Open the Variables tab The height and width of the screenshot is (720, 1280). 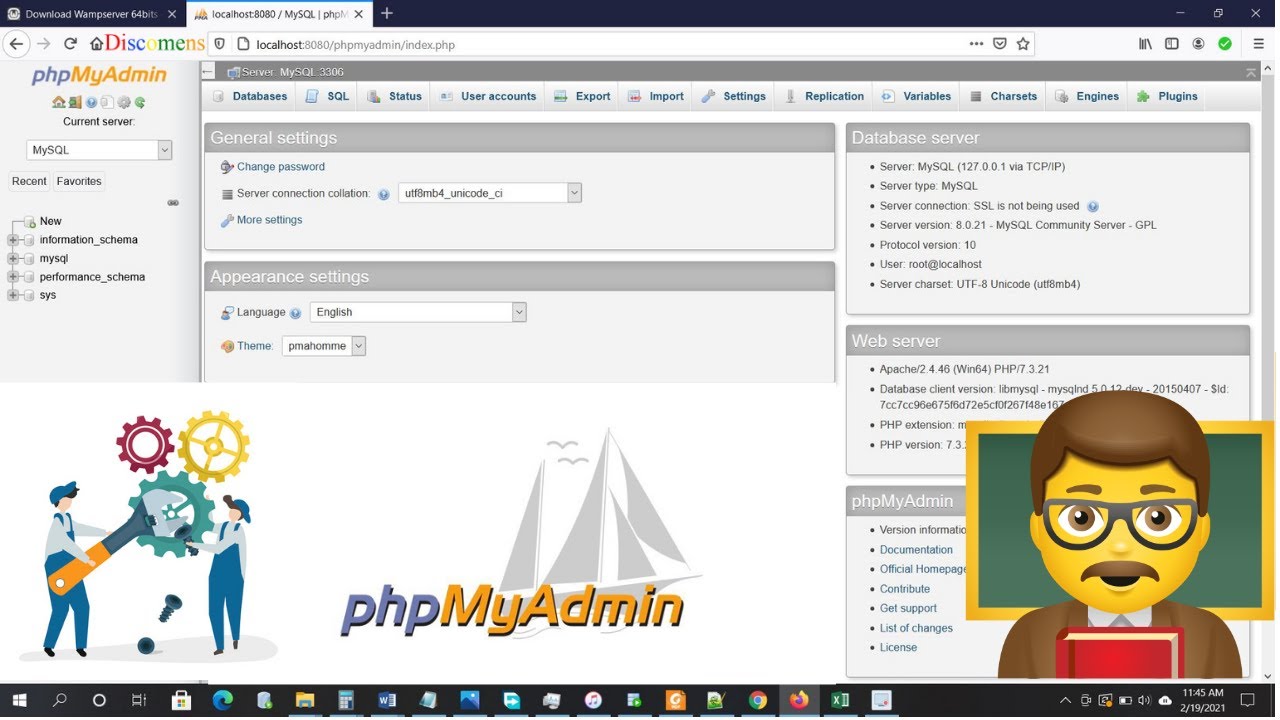(x=916, y=96)
